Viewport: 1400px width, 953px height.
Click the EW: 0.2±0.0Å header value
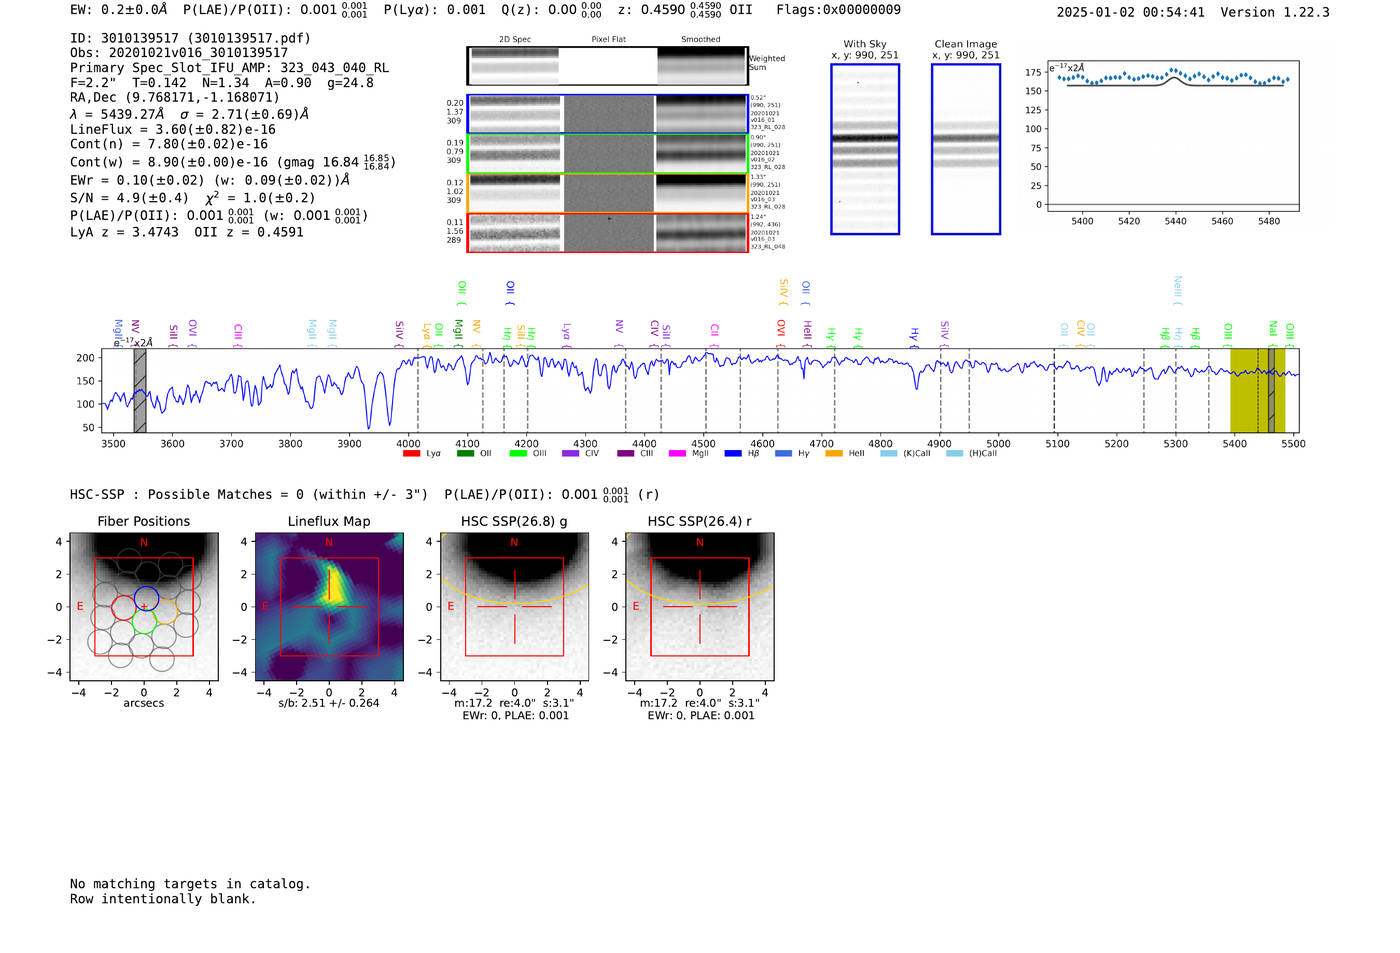(x=119, y=10)
